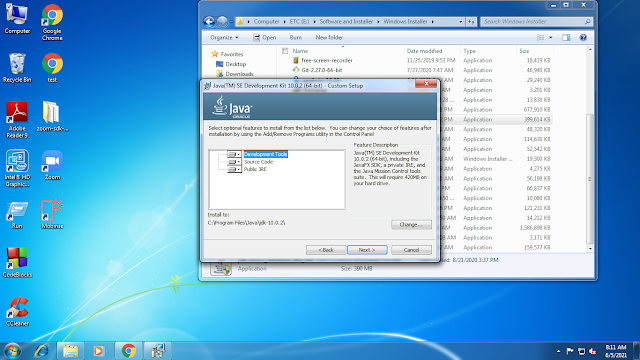Viewport: 640px width, 360px height.
Task: Close the Java Custom Setup dialog
Action: [426, 84]
